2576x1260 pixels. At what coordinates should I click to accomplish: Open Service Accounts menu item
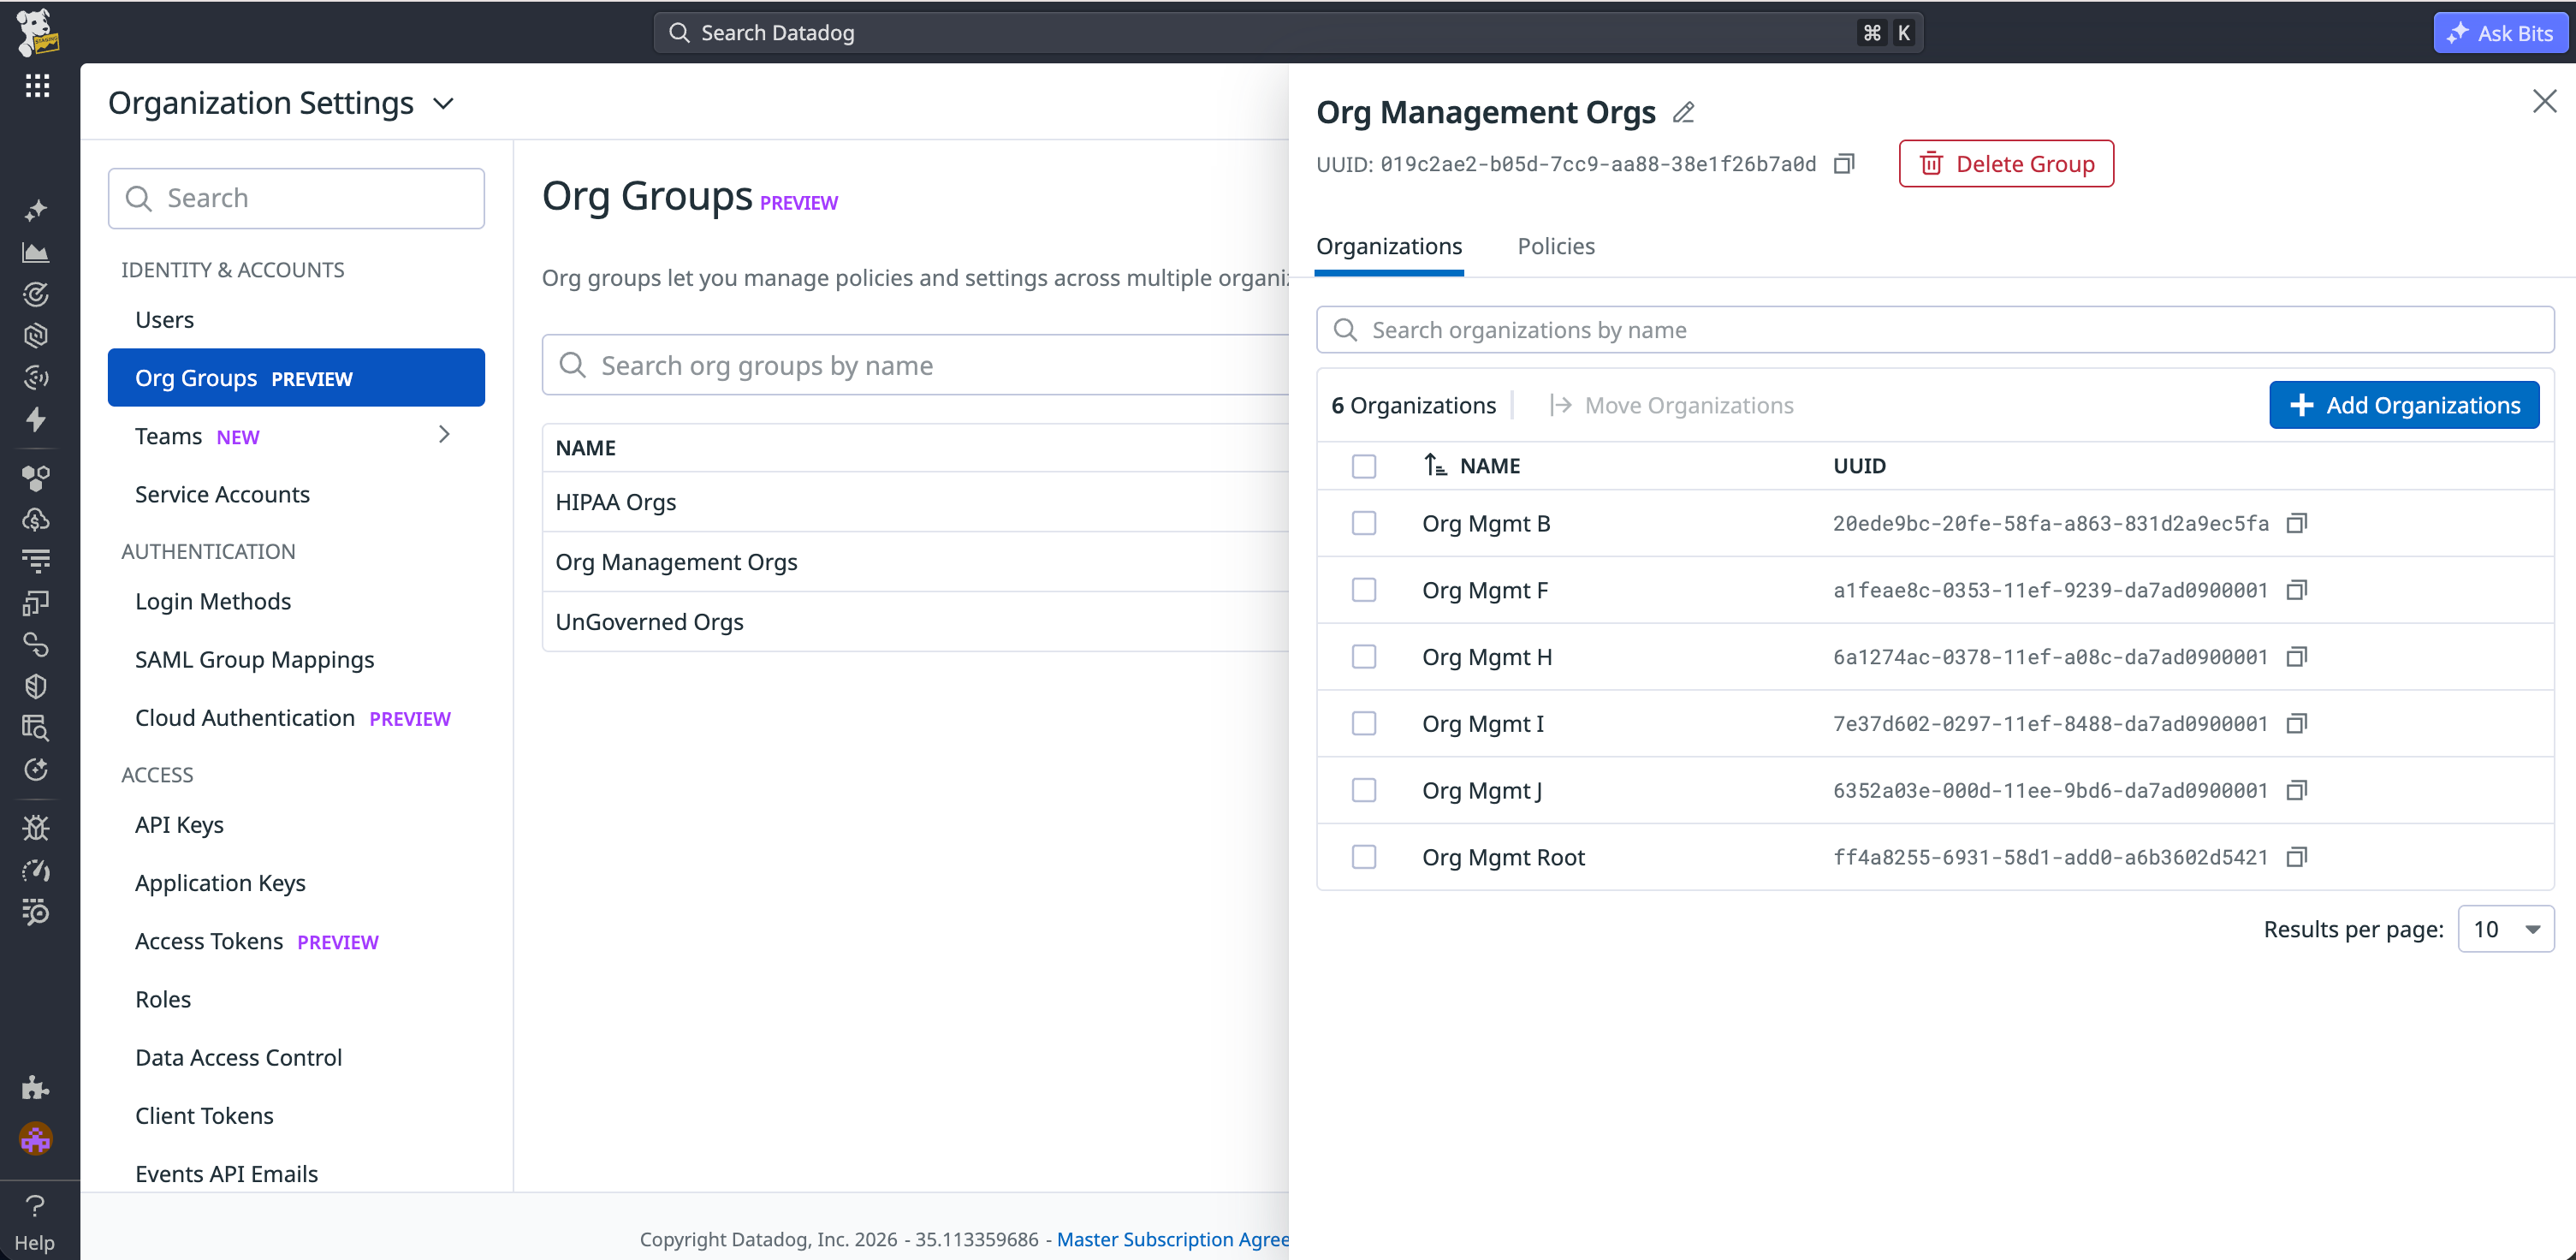[x=296, y=494]
